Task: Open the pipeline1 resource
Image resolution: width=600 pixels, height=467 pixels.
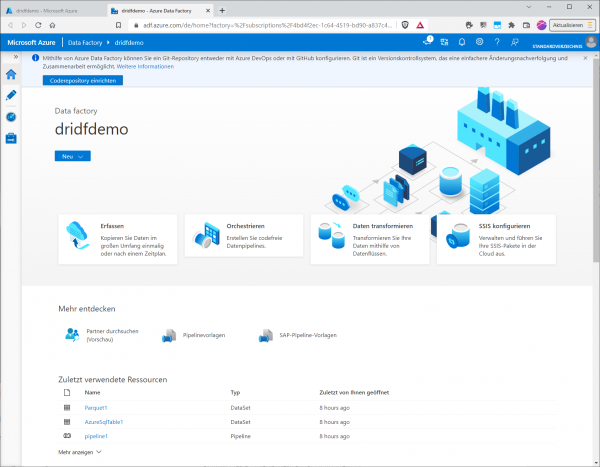Action: click(x=97, y=436)
